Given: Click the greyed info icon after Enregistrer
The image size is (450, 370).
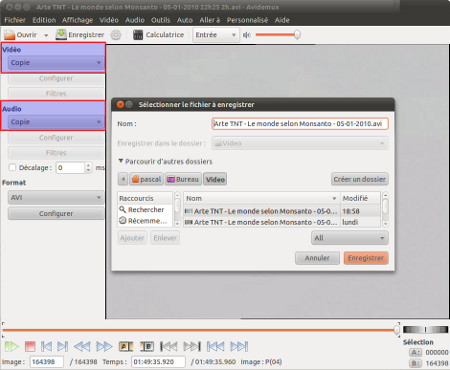Looking at the screenshot, I should pos(116,35).
